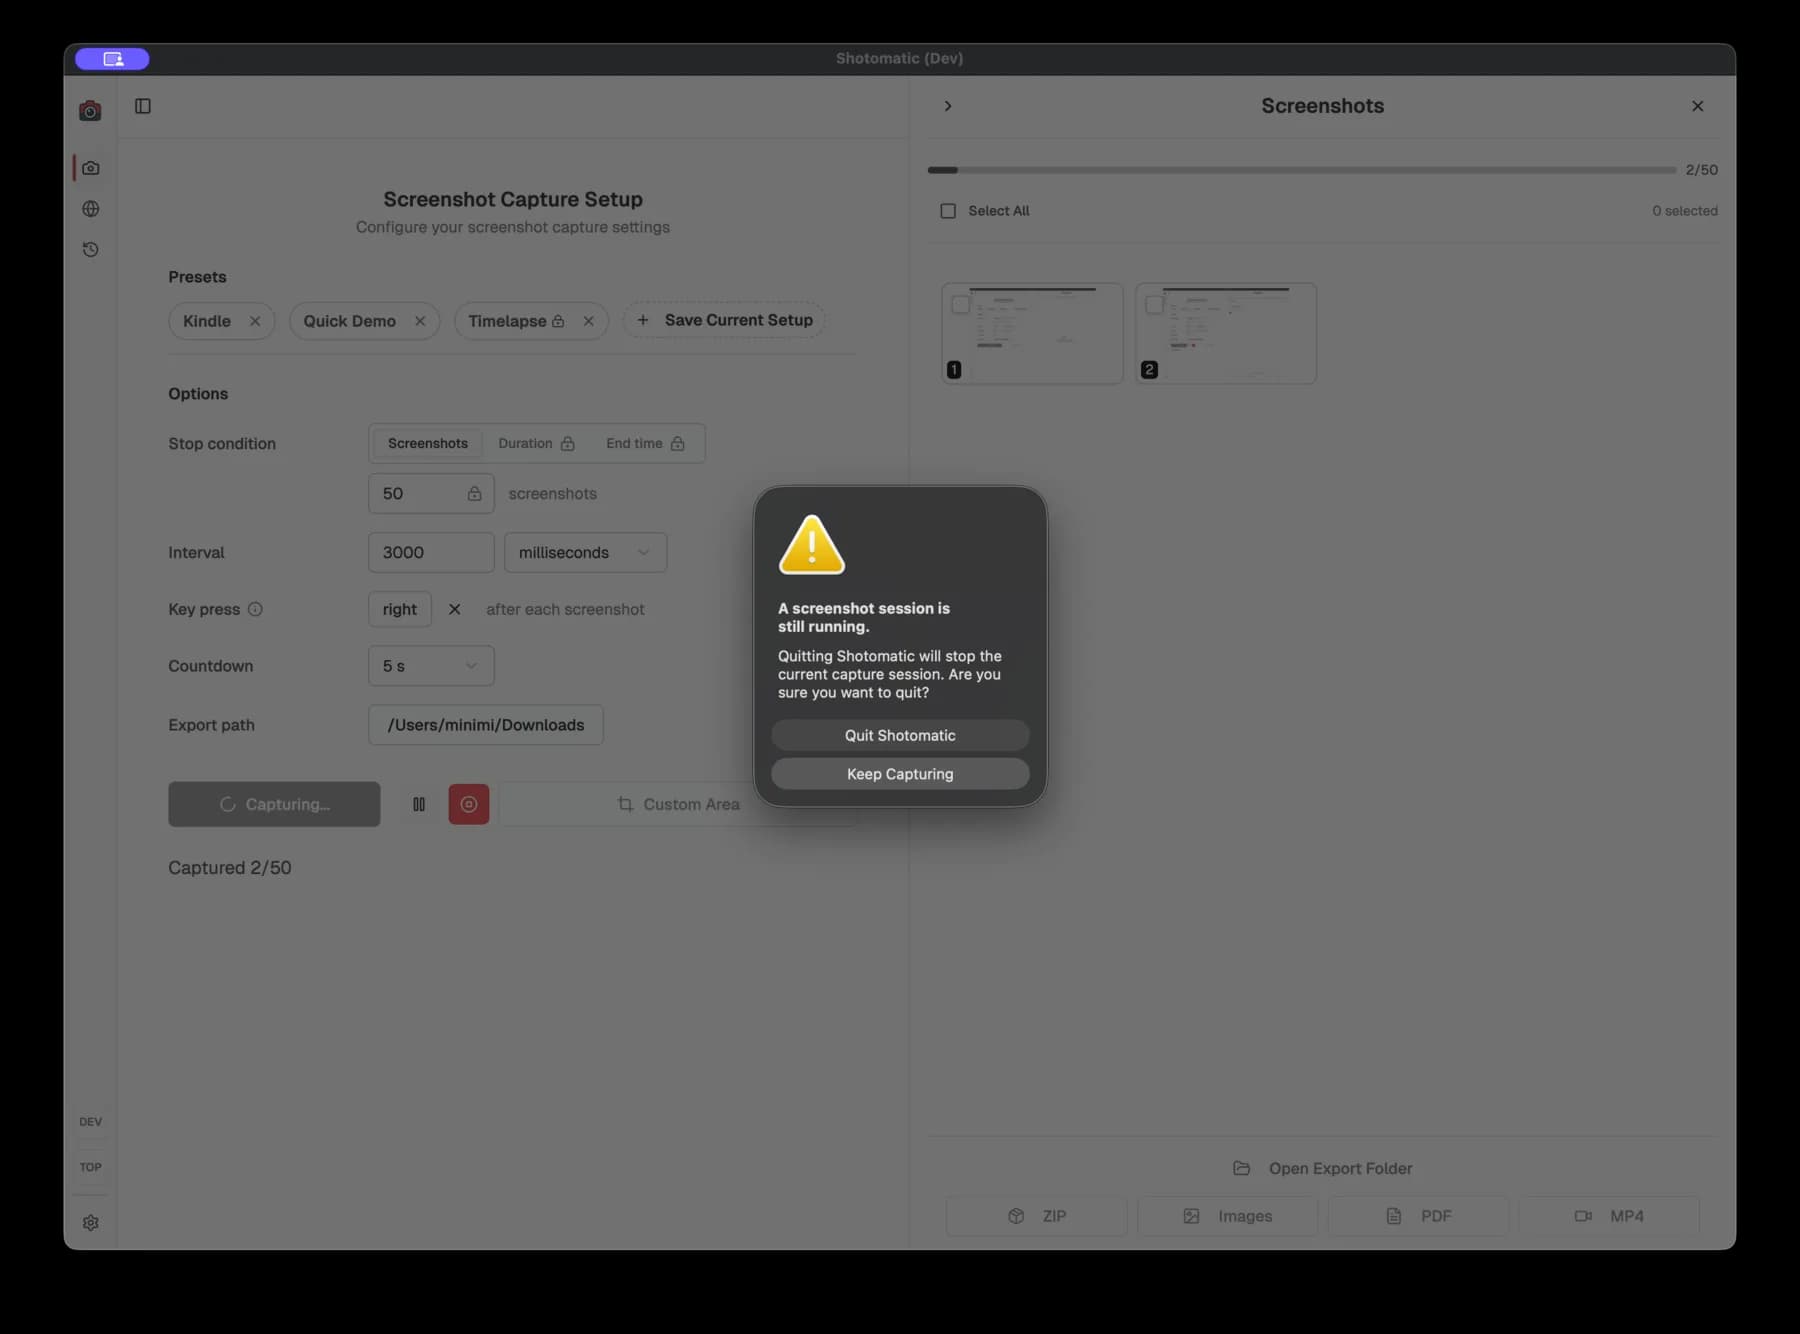This screenshot has width=1800, height=1334.
Task: Click the yellow warning icon in dialog
Action: pos(812,545)
